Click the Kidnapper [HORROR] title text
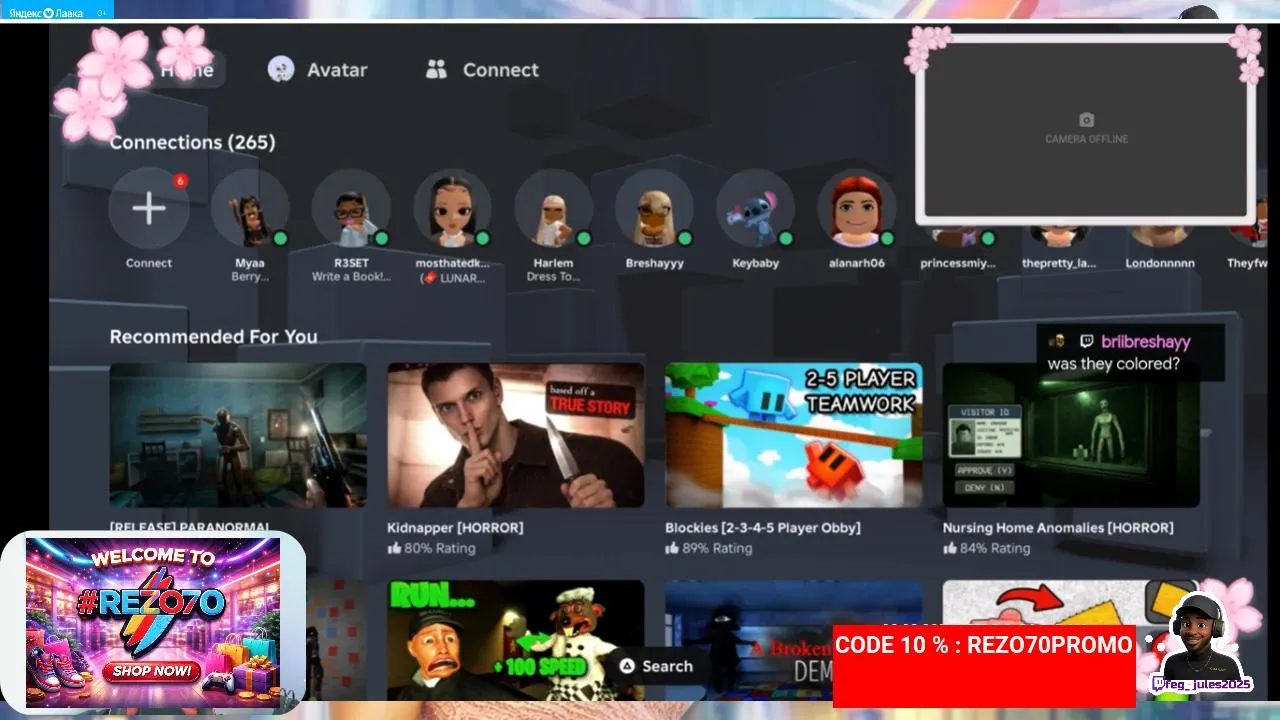The height and width of the screenshot is (720, 1280). point(455,527)
